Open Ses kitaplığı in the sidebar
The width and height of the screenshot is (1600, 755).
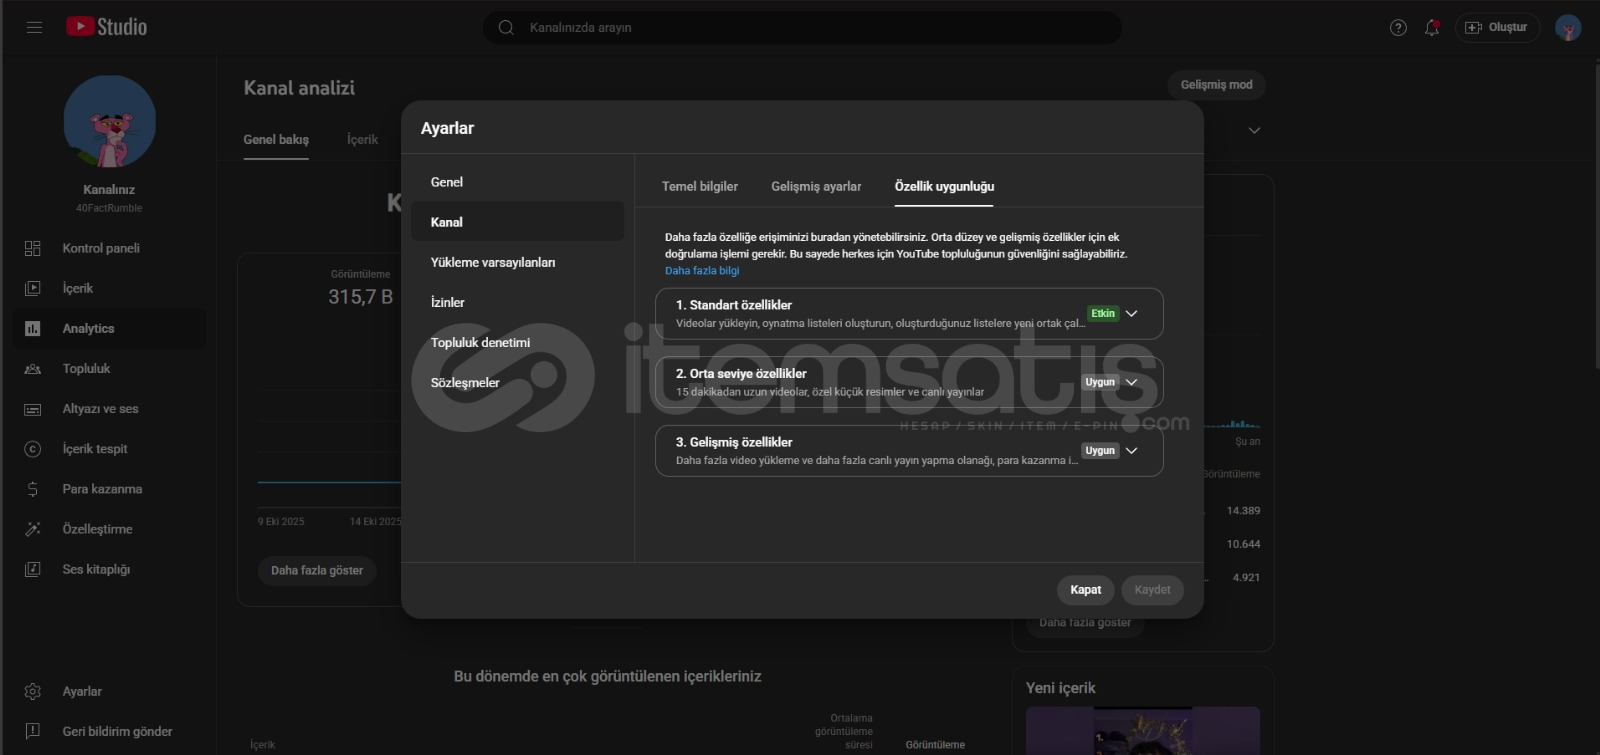[x=96, y=569]
